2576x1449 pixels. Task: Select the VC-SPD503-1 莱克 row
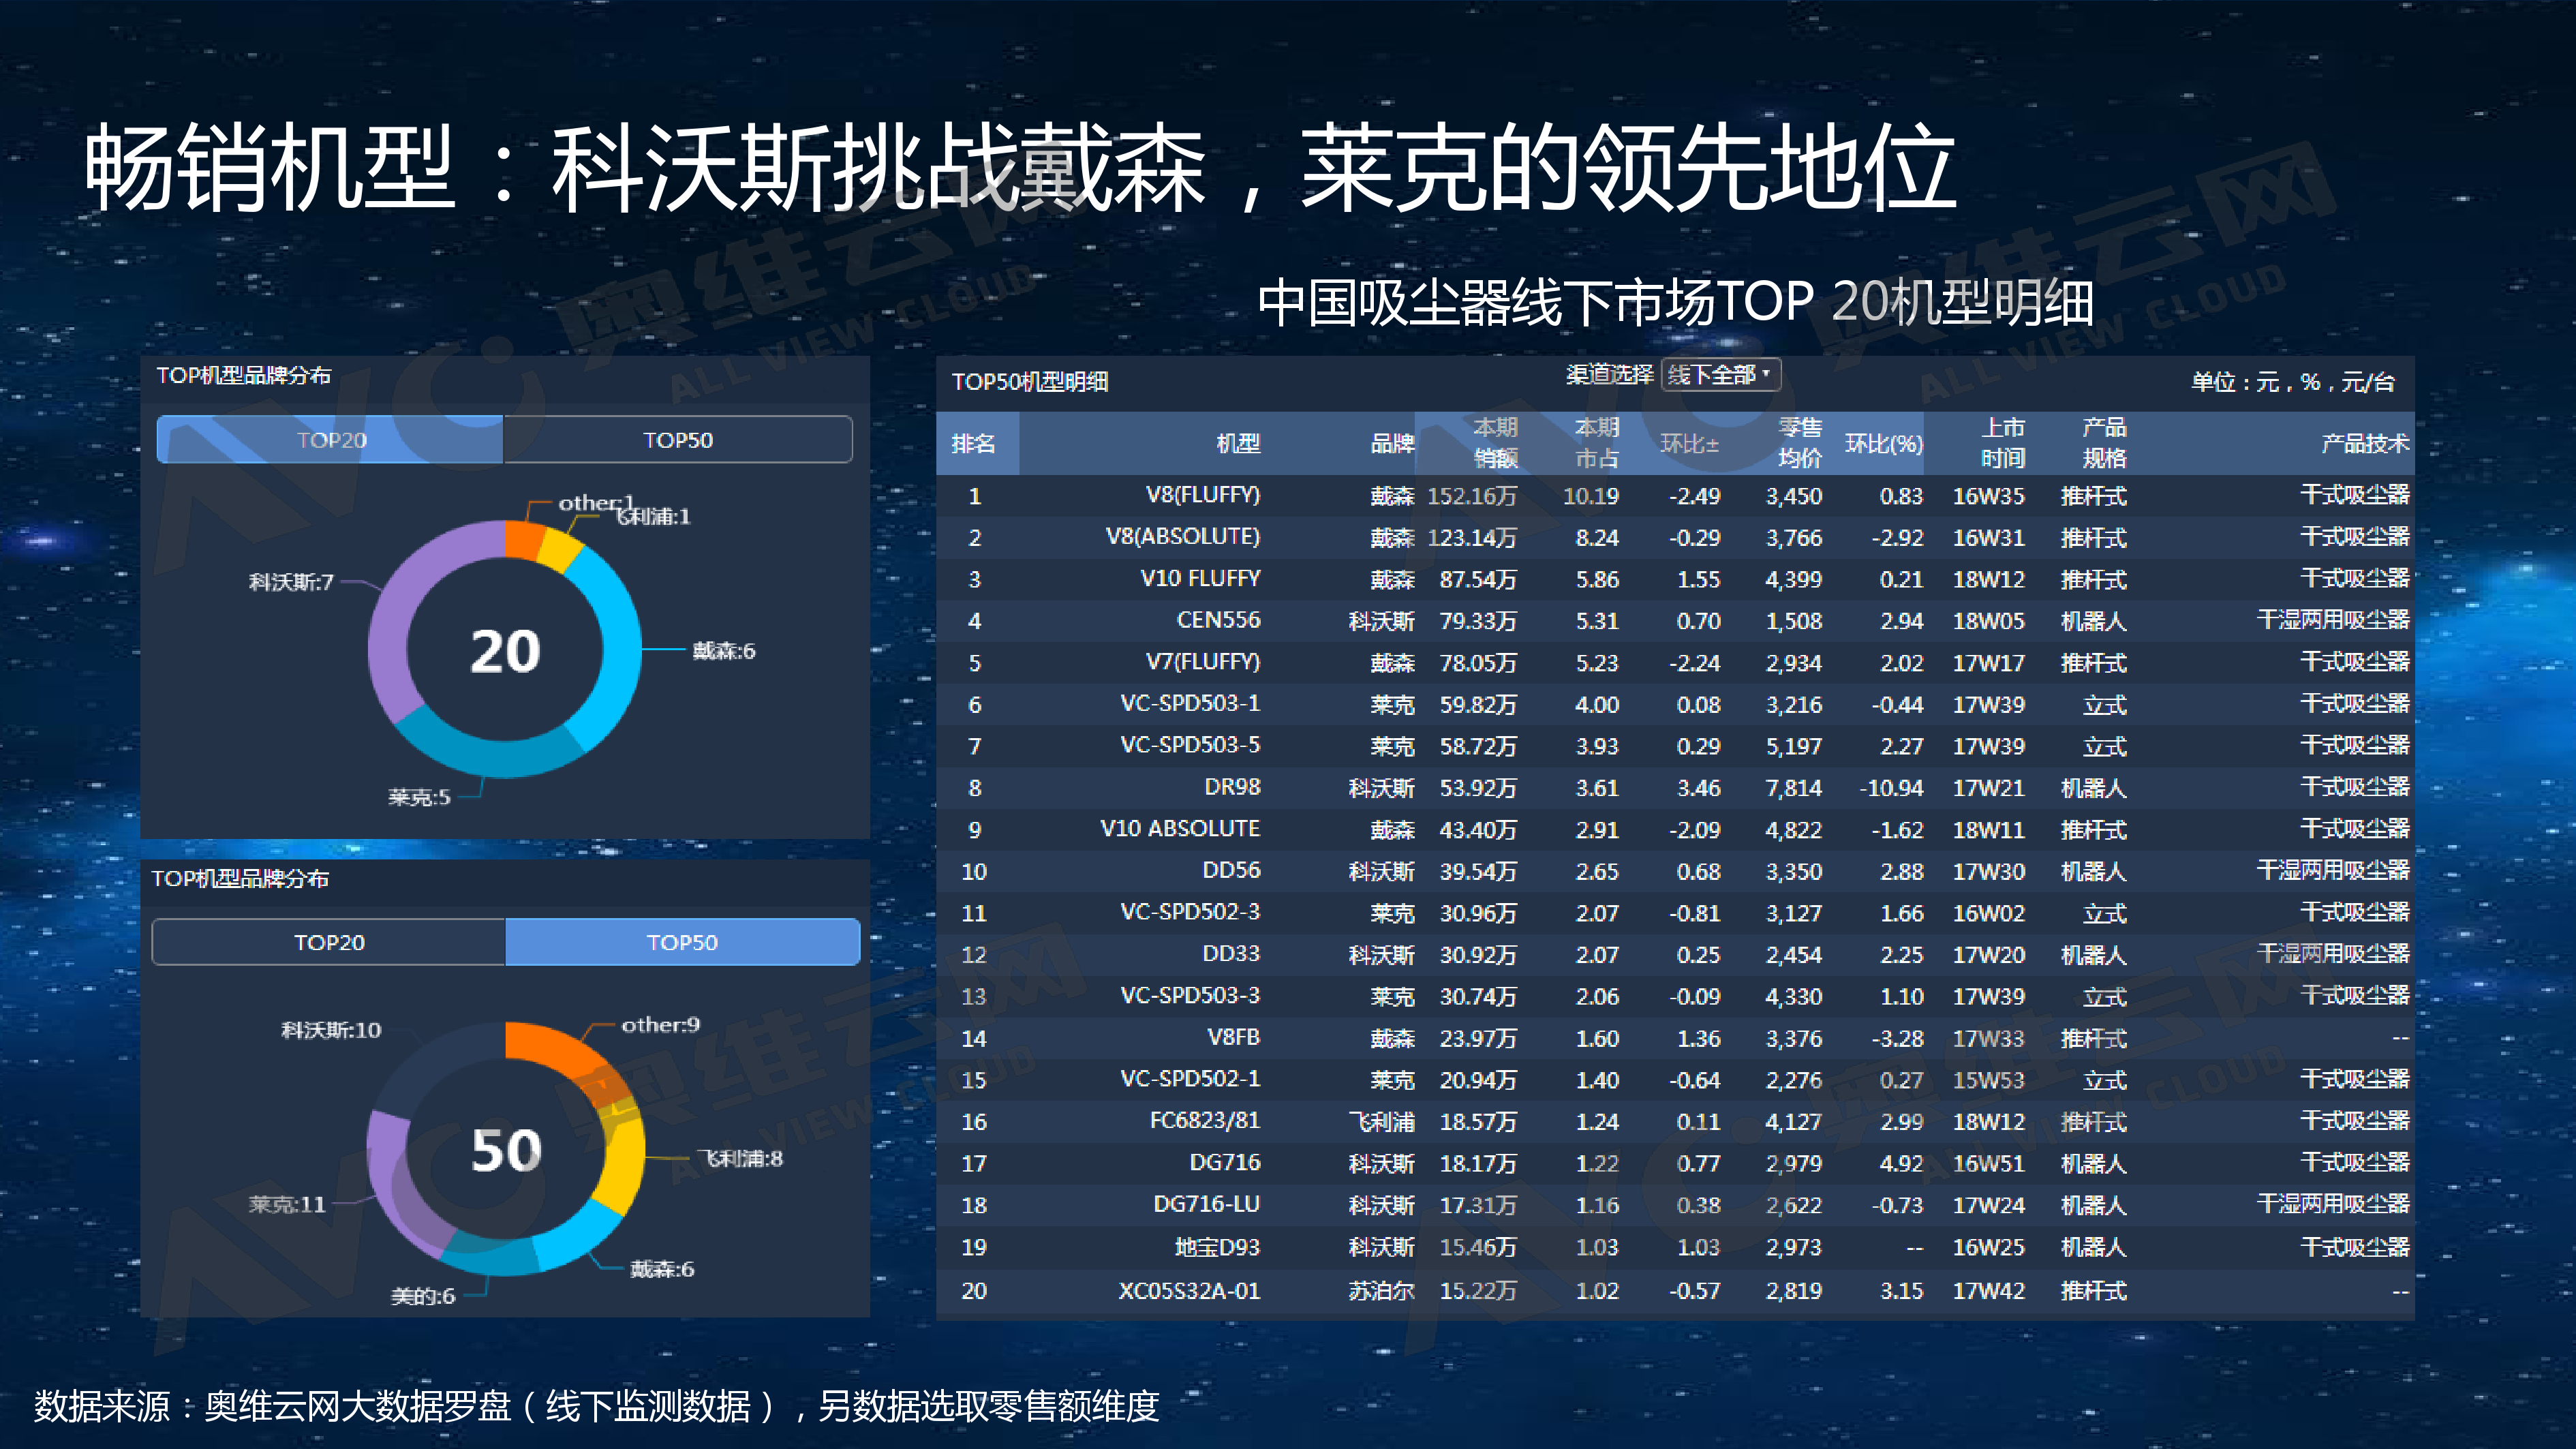click(x=1190, y=704)
